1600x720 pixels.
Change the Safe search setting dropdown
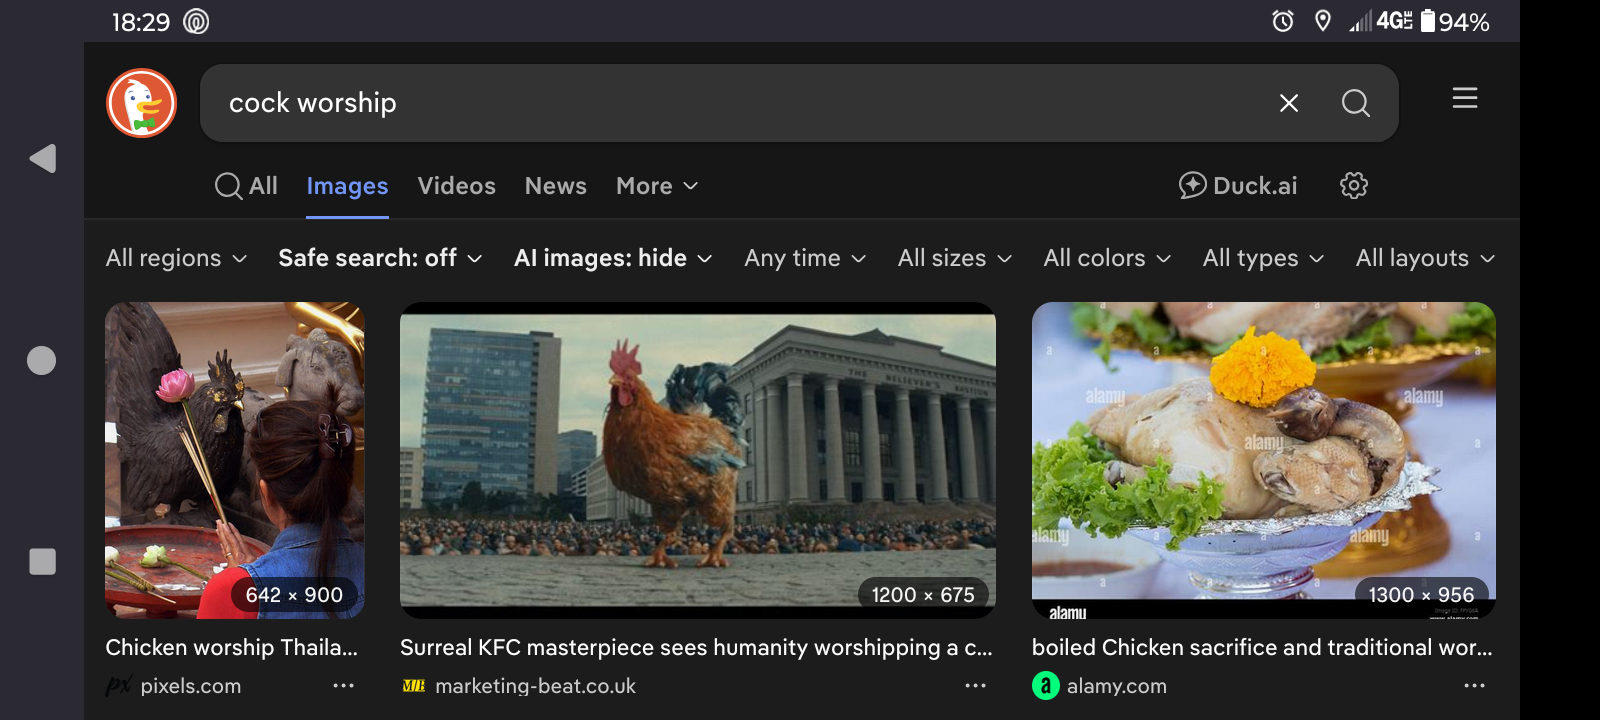click(x=381, y=258)
